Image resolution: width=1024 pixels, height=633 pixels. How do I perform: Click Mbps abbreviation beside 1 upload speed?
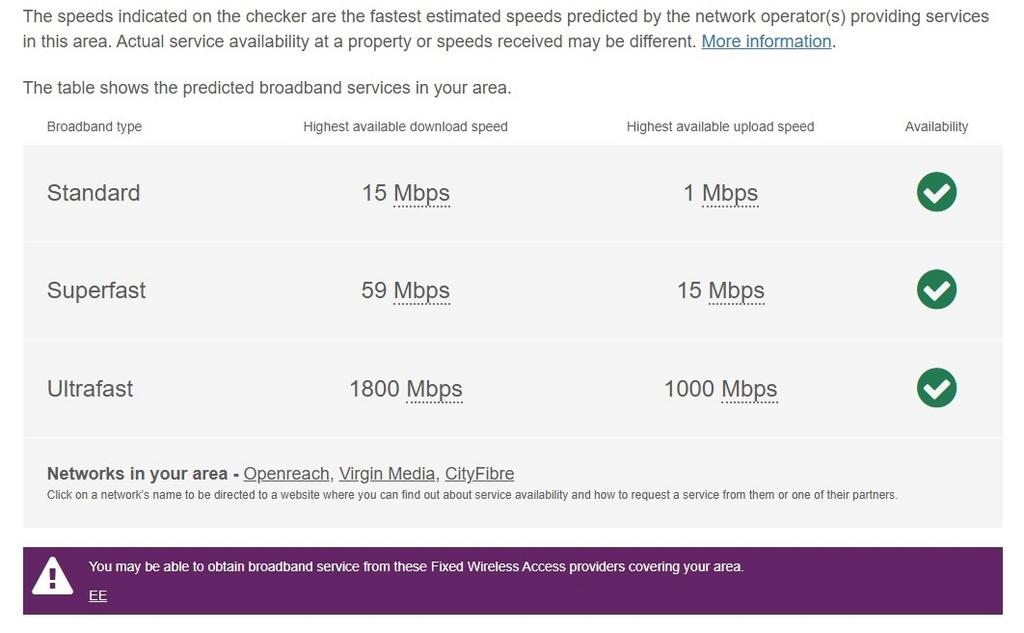729,193
